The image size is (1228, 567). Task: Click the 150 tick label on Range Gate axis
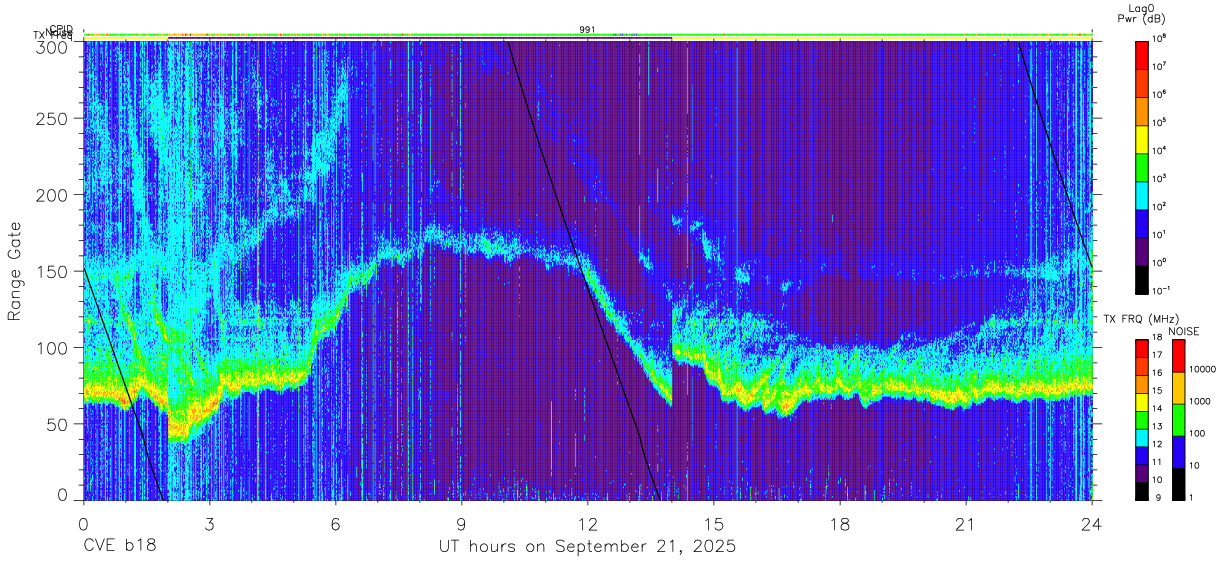(x=52, y=272)
